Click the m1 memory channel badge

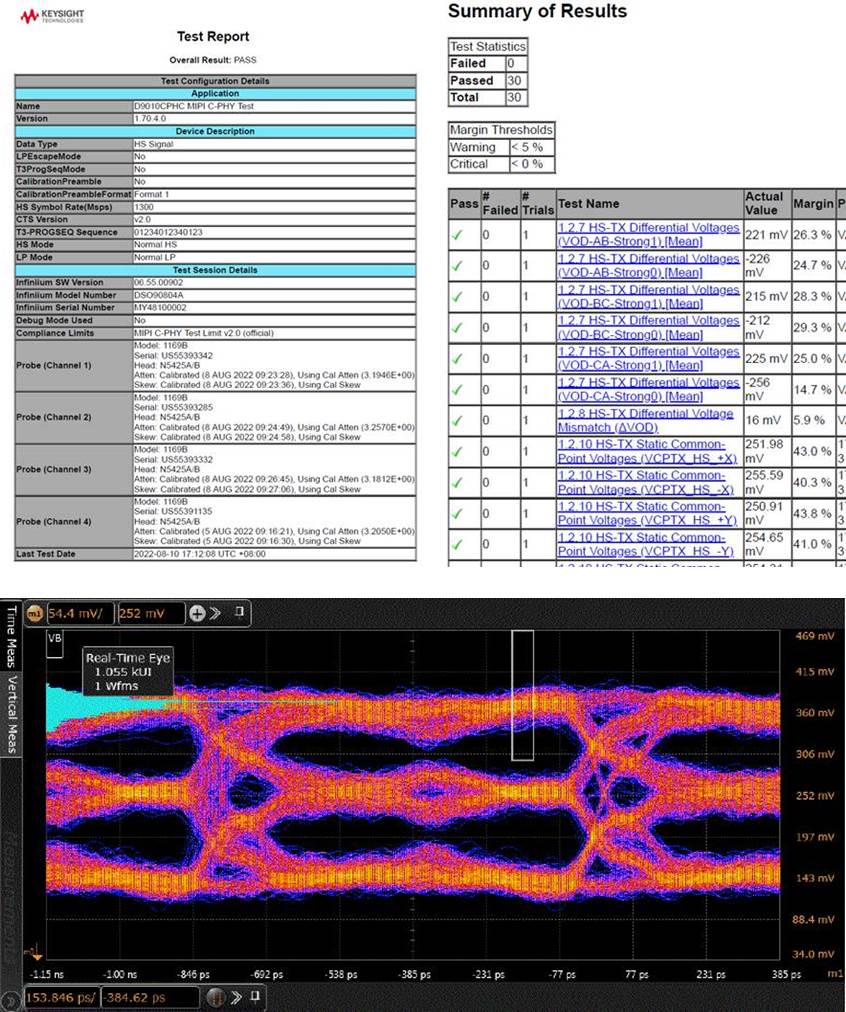point(35,613)
